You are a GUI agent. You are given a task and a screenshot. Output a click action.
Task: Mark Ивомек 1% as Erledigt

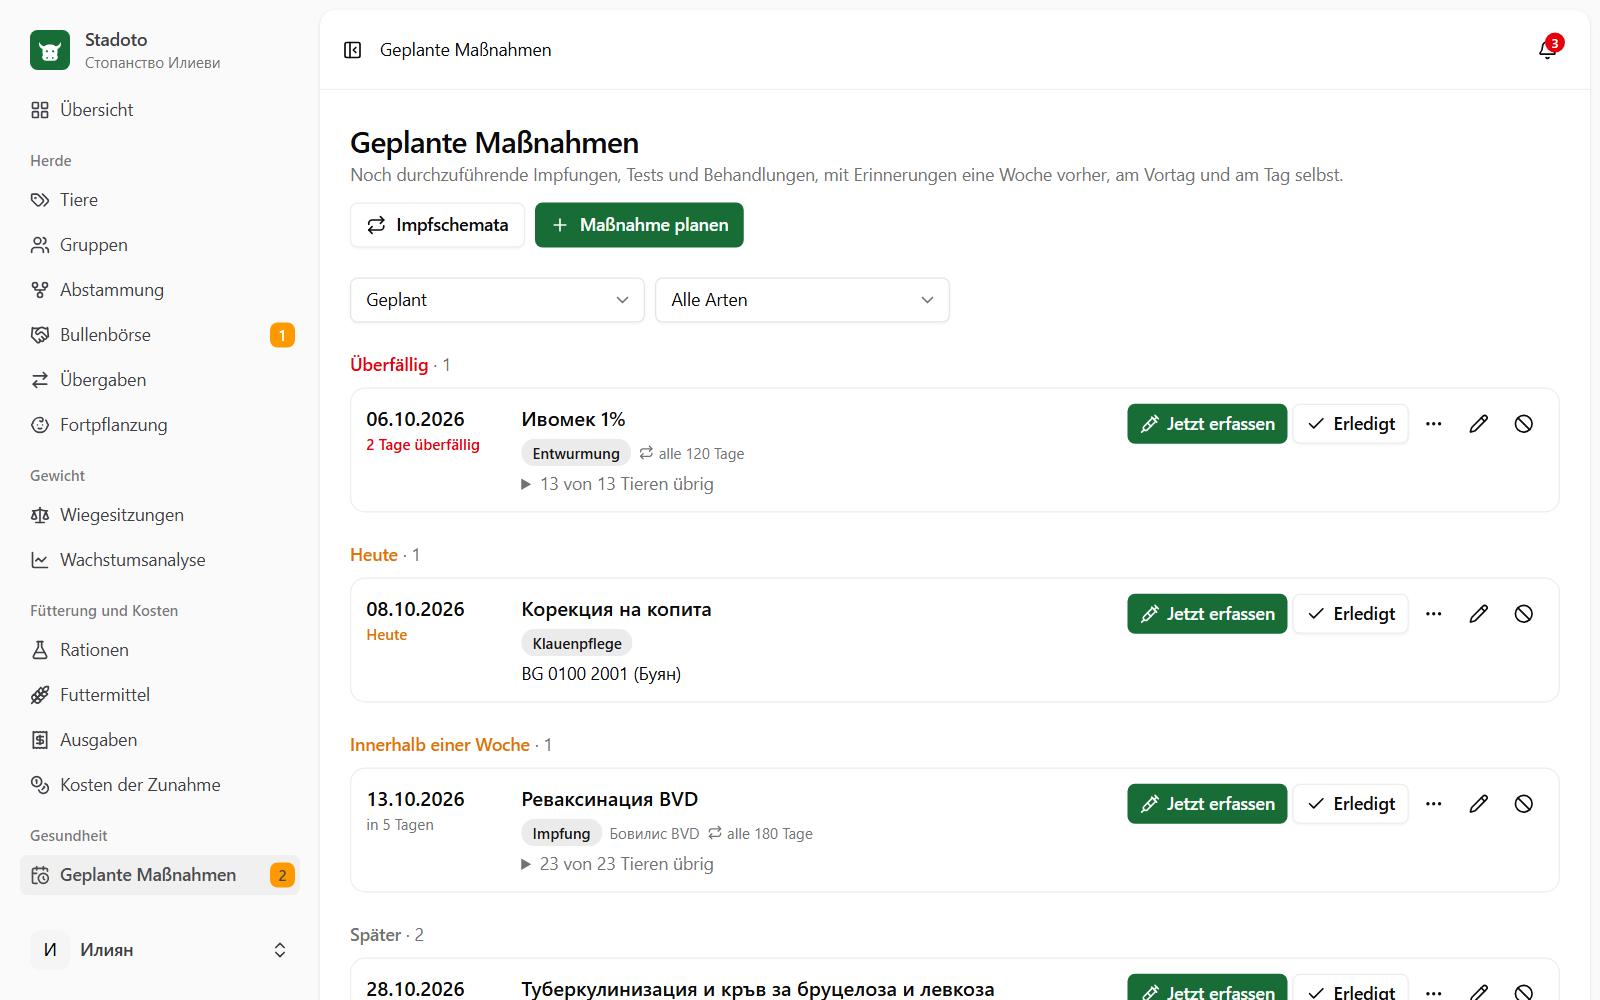[1351, 424]
